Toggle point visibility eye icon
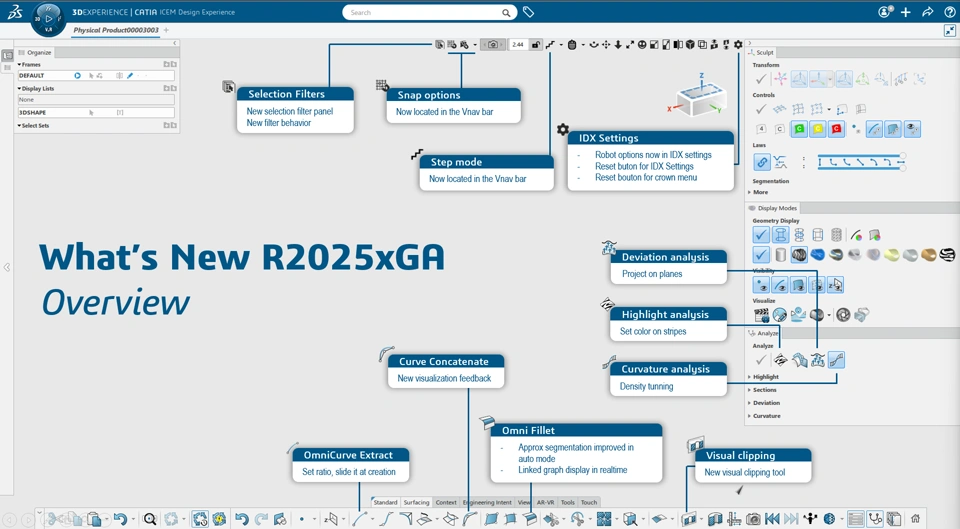Image resolution: width=960 pixels, height=529 pixels. pos(761,285)
